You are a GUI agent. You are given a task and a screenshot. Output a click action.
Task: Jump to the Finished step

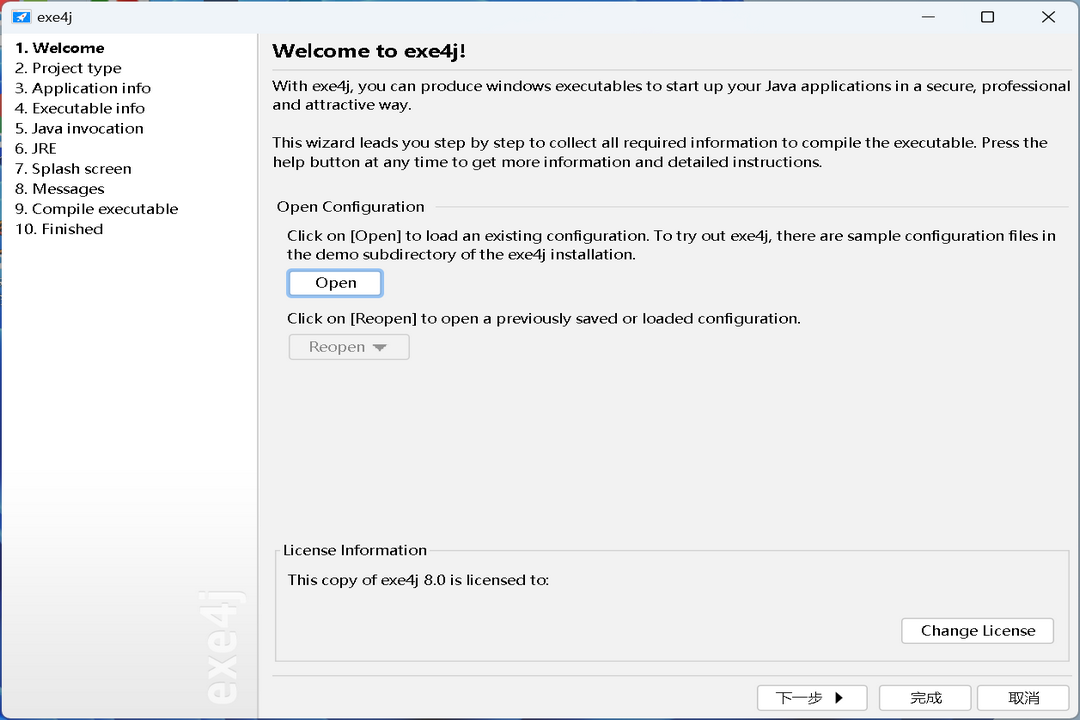(x=59, y=228)
